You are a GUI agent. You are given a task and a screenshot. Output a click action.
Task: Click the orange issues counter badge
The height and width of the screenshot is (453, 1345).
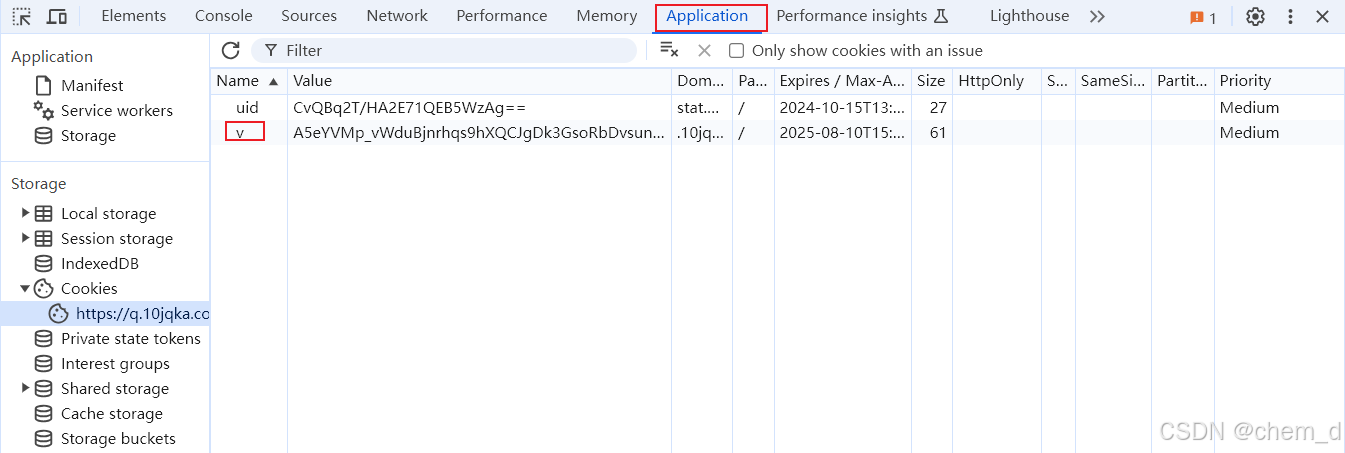[x=1203, y=17]
